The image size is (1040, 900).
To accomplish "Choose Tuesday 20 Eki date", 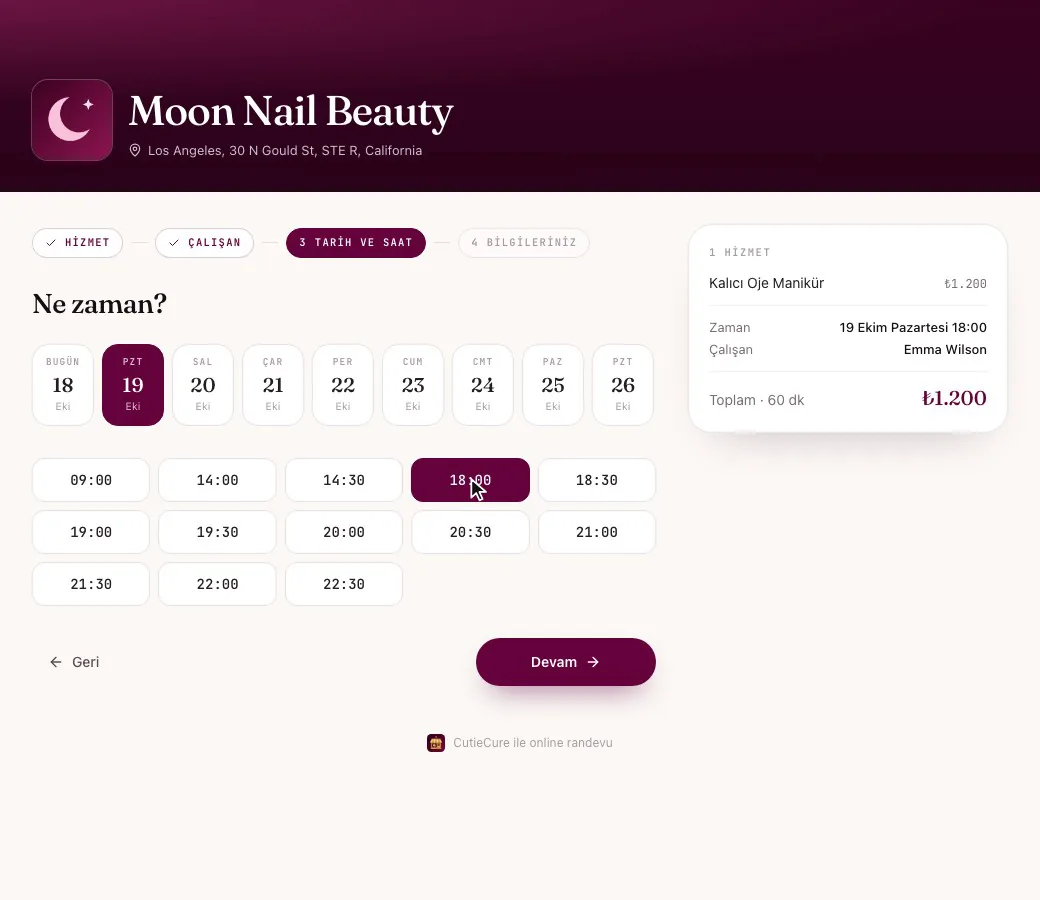I will tap(203, 385).
